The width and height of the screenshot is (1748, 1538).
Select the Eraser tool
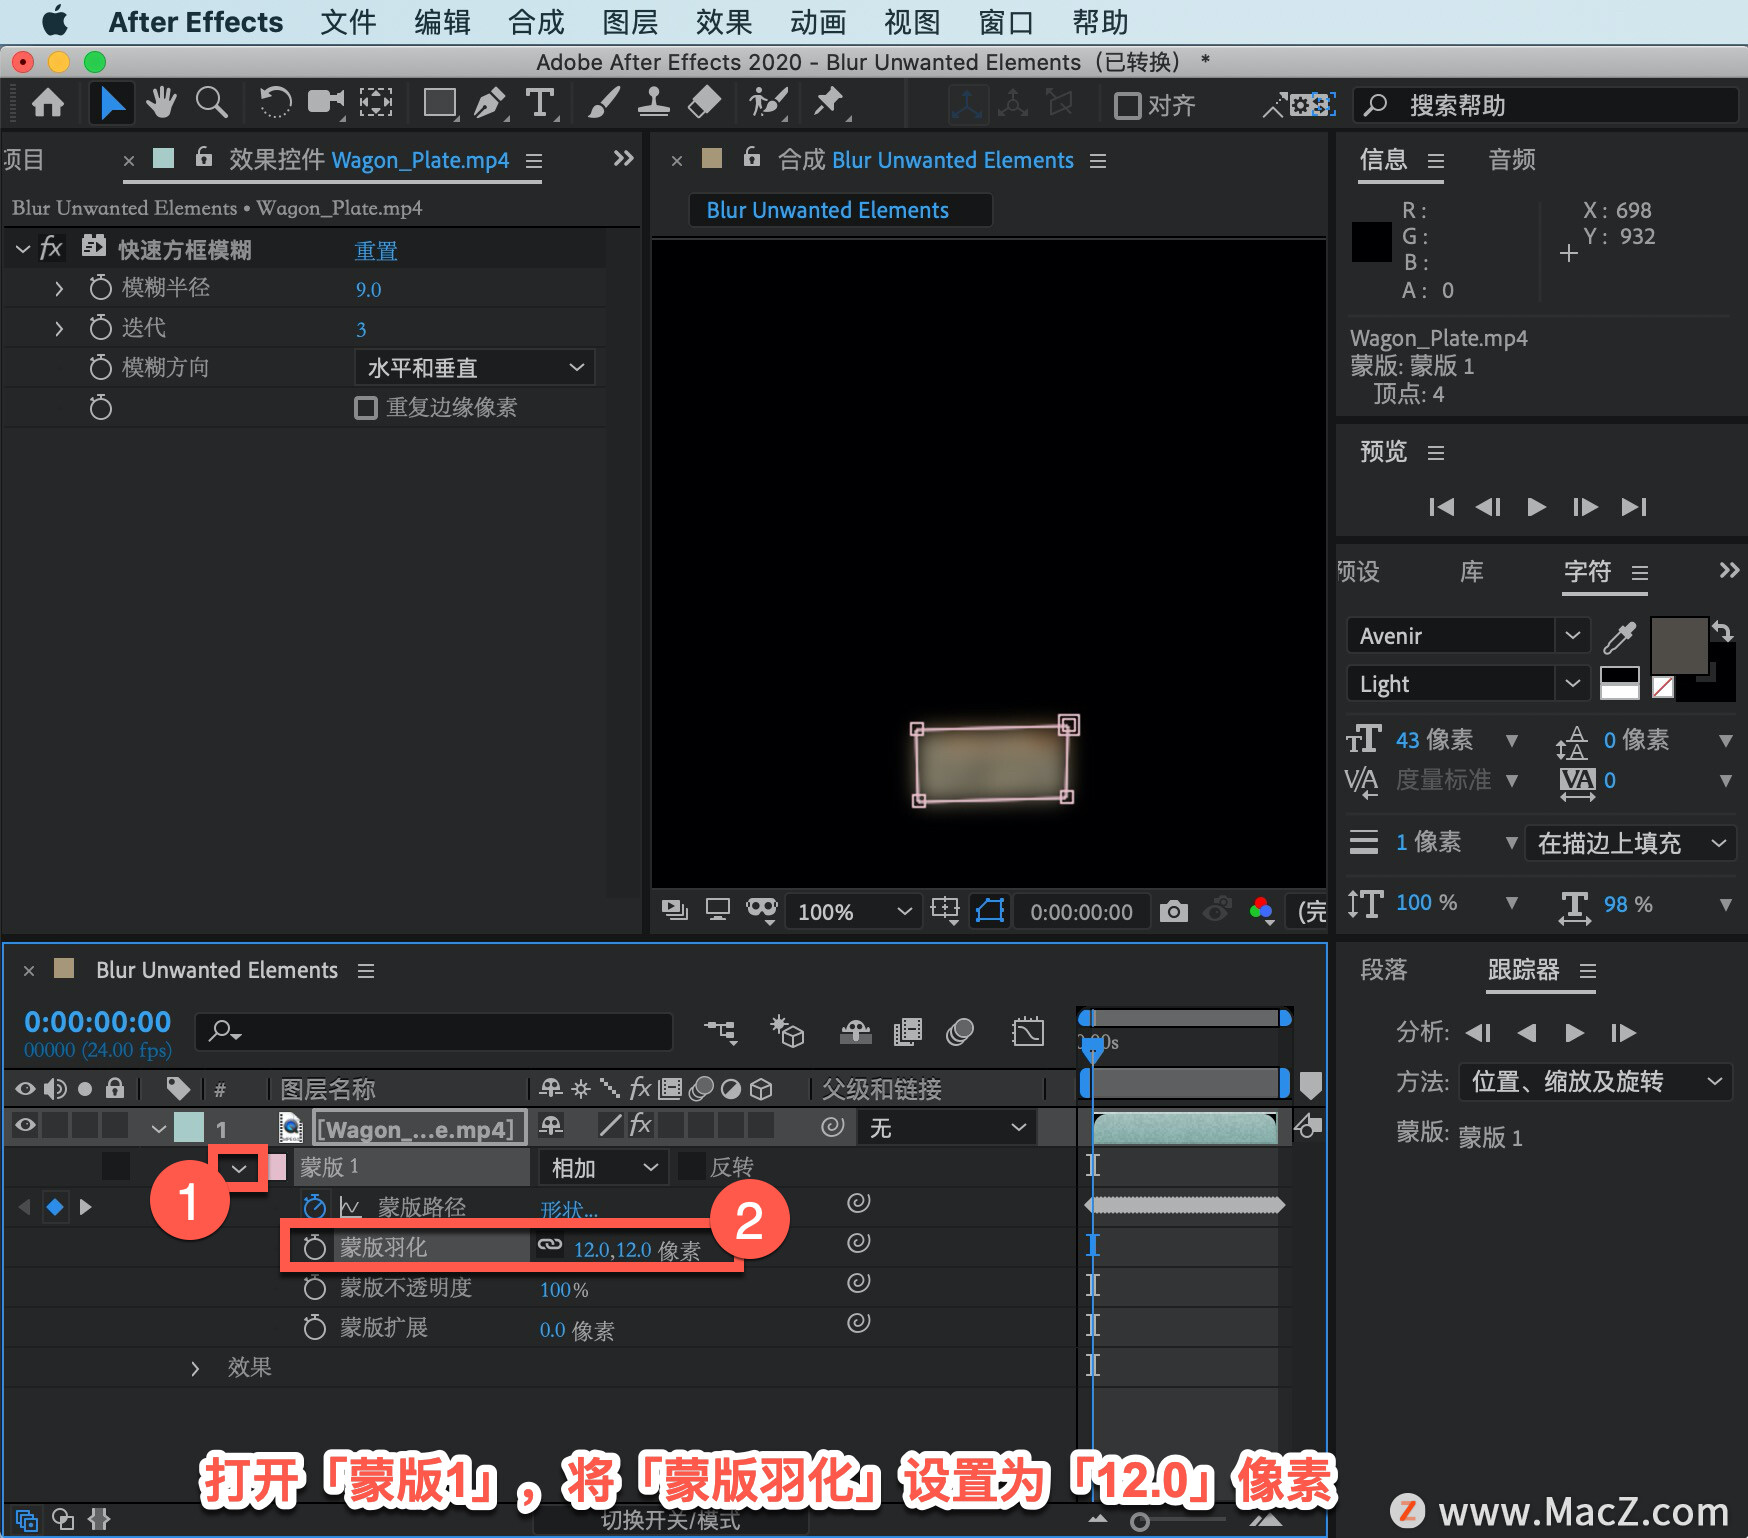click(x=705, y=104)
